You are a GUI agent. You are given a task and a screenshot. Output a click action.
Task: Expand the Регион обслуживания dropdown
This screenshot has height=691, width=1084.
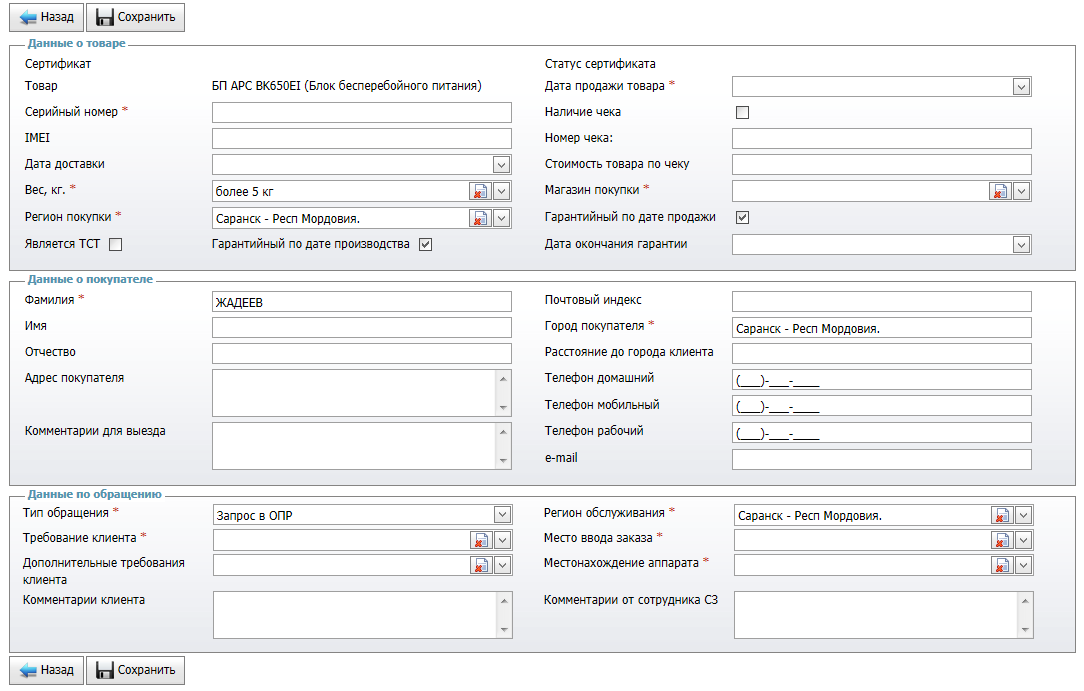(1023, 515)
